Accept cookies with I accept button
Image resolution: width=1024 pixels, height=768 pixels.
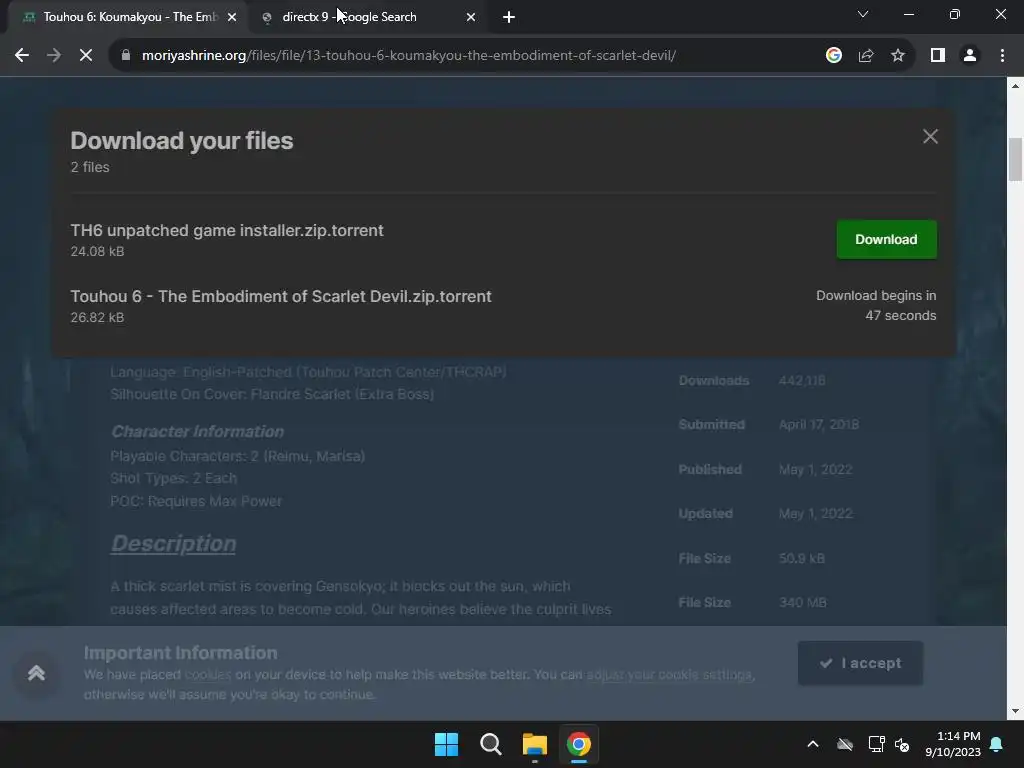pyautogui.click(x=860, y=663)
